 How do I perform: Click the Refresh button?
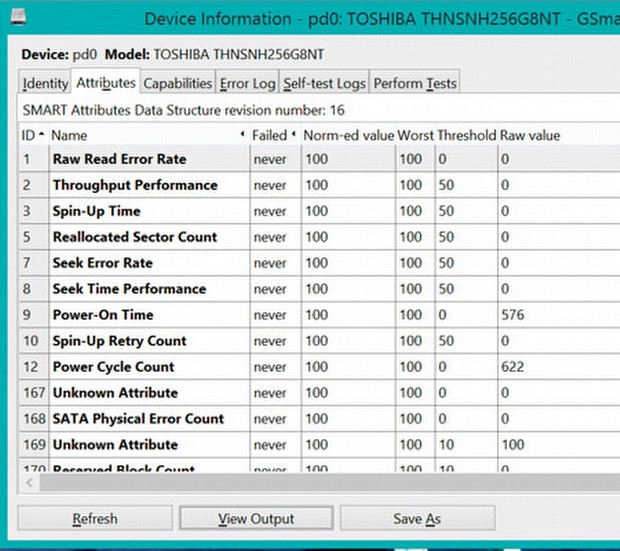(95, 518)
